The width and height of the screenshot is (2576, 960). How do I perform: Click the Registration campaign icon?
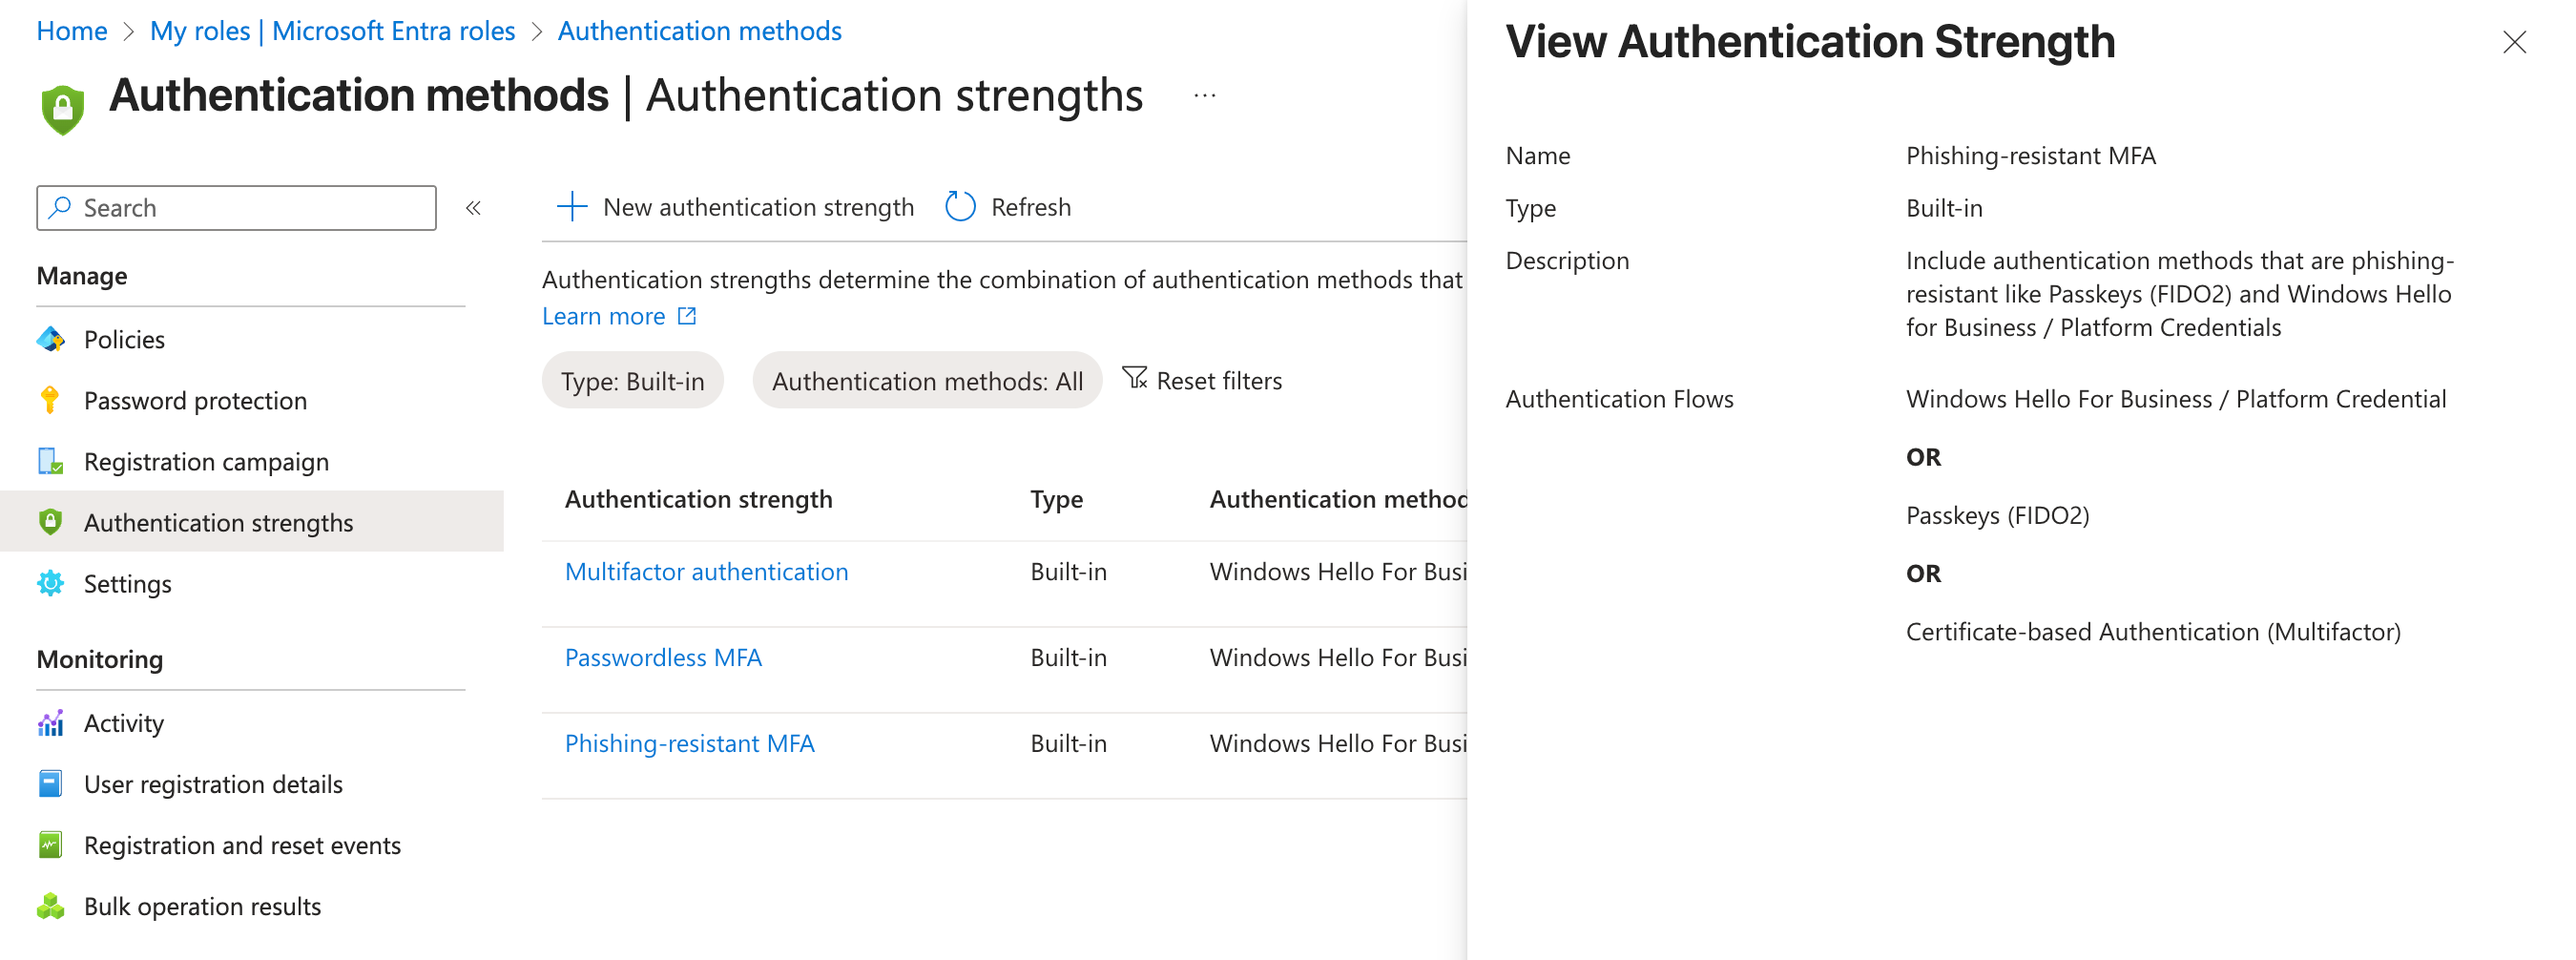pos(50,462)
